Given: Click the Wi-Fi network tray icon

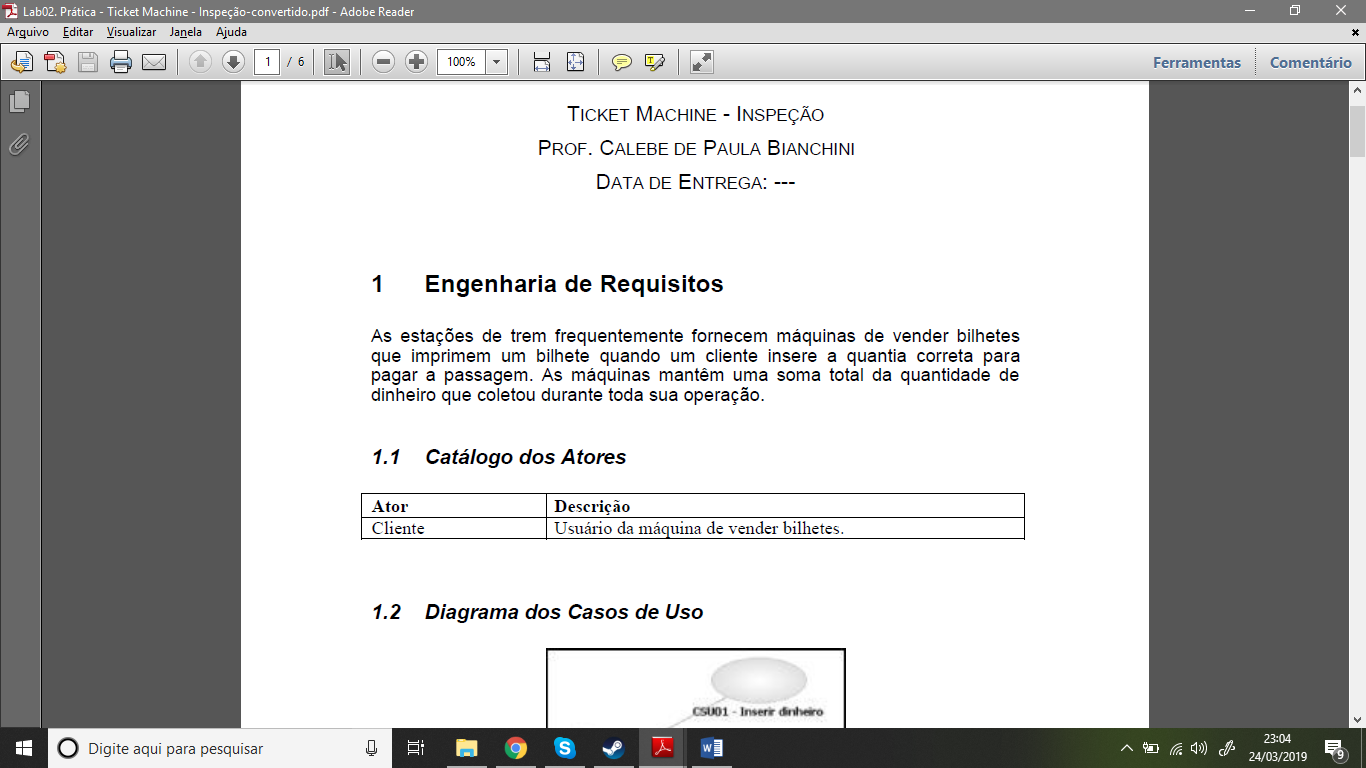Looking at the screenshot, I should pyautogui.click(x=1176, y=748).
